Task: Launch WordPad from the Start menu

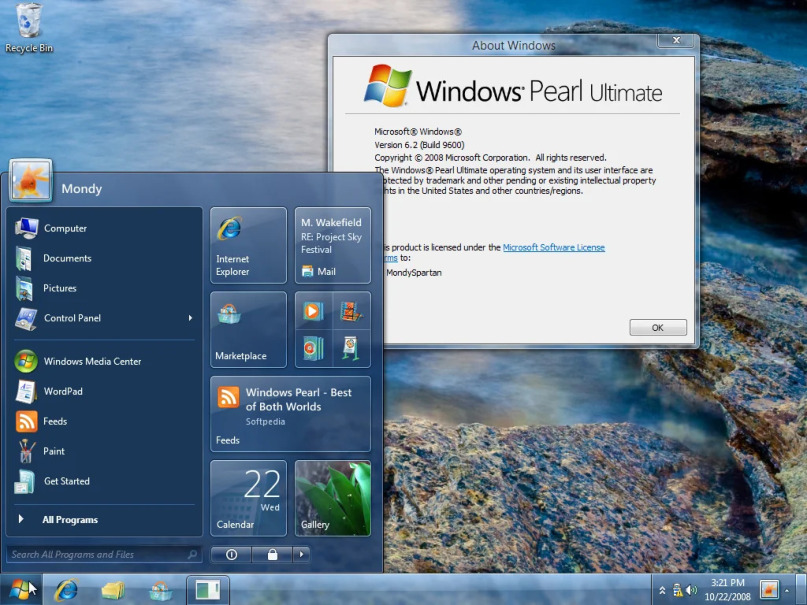Action: tap(106, 391)
